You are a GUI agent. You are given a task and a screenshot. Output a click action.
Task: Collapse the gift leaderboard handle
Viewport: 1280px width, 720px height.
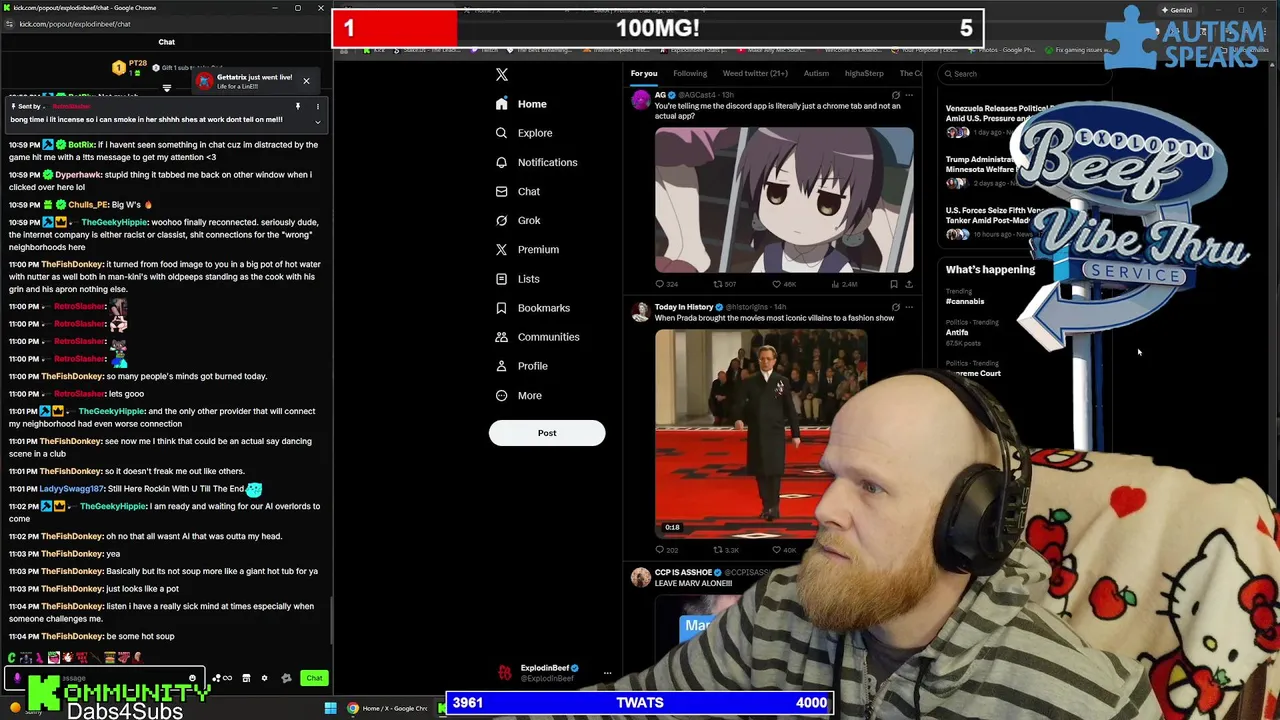(167, 88)
